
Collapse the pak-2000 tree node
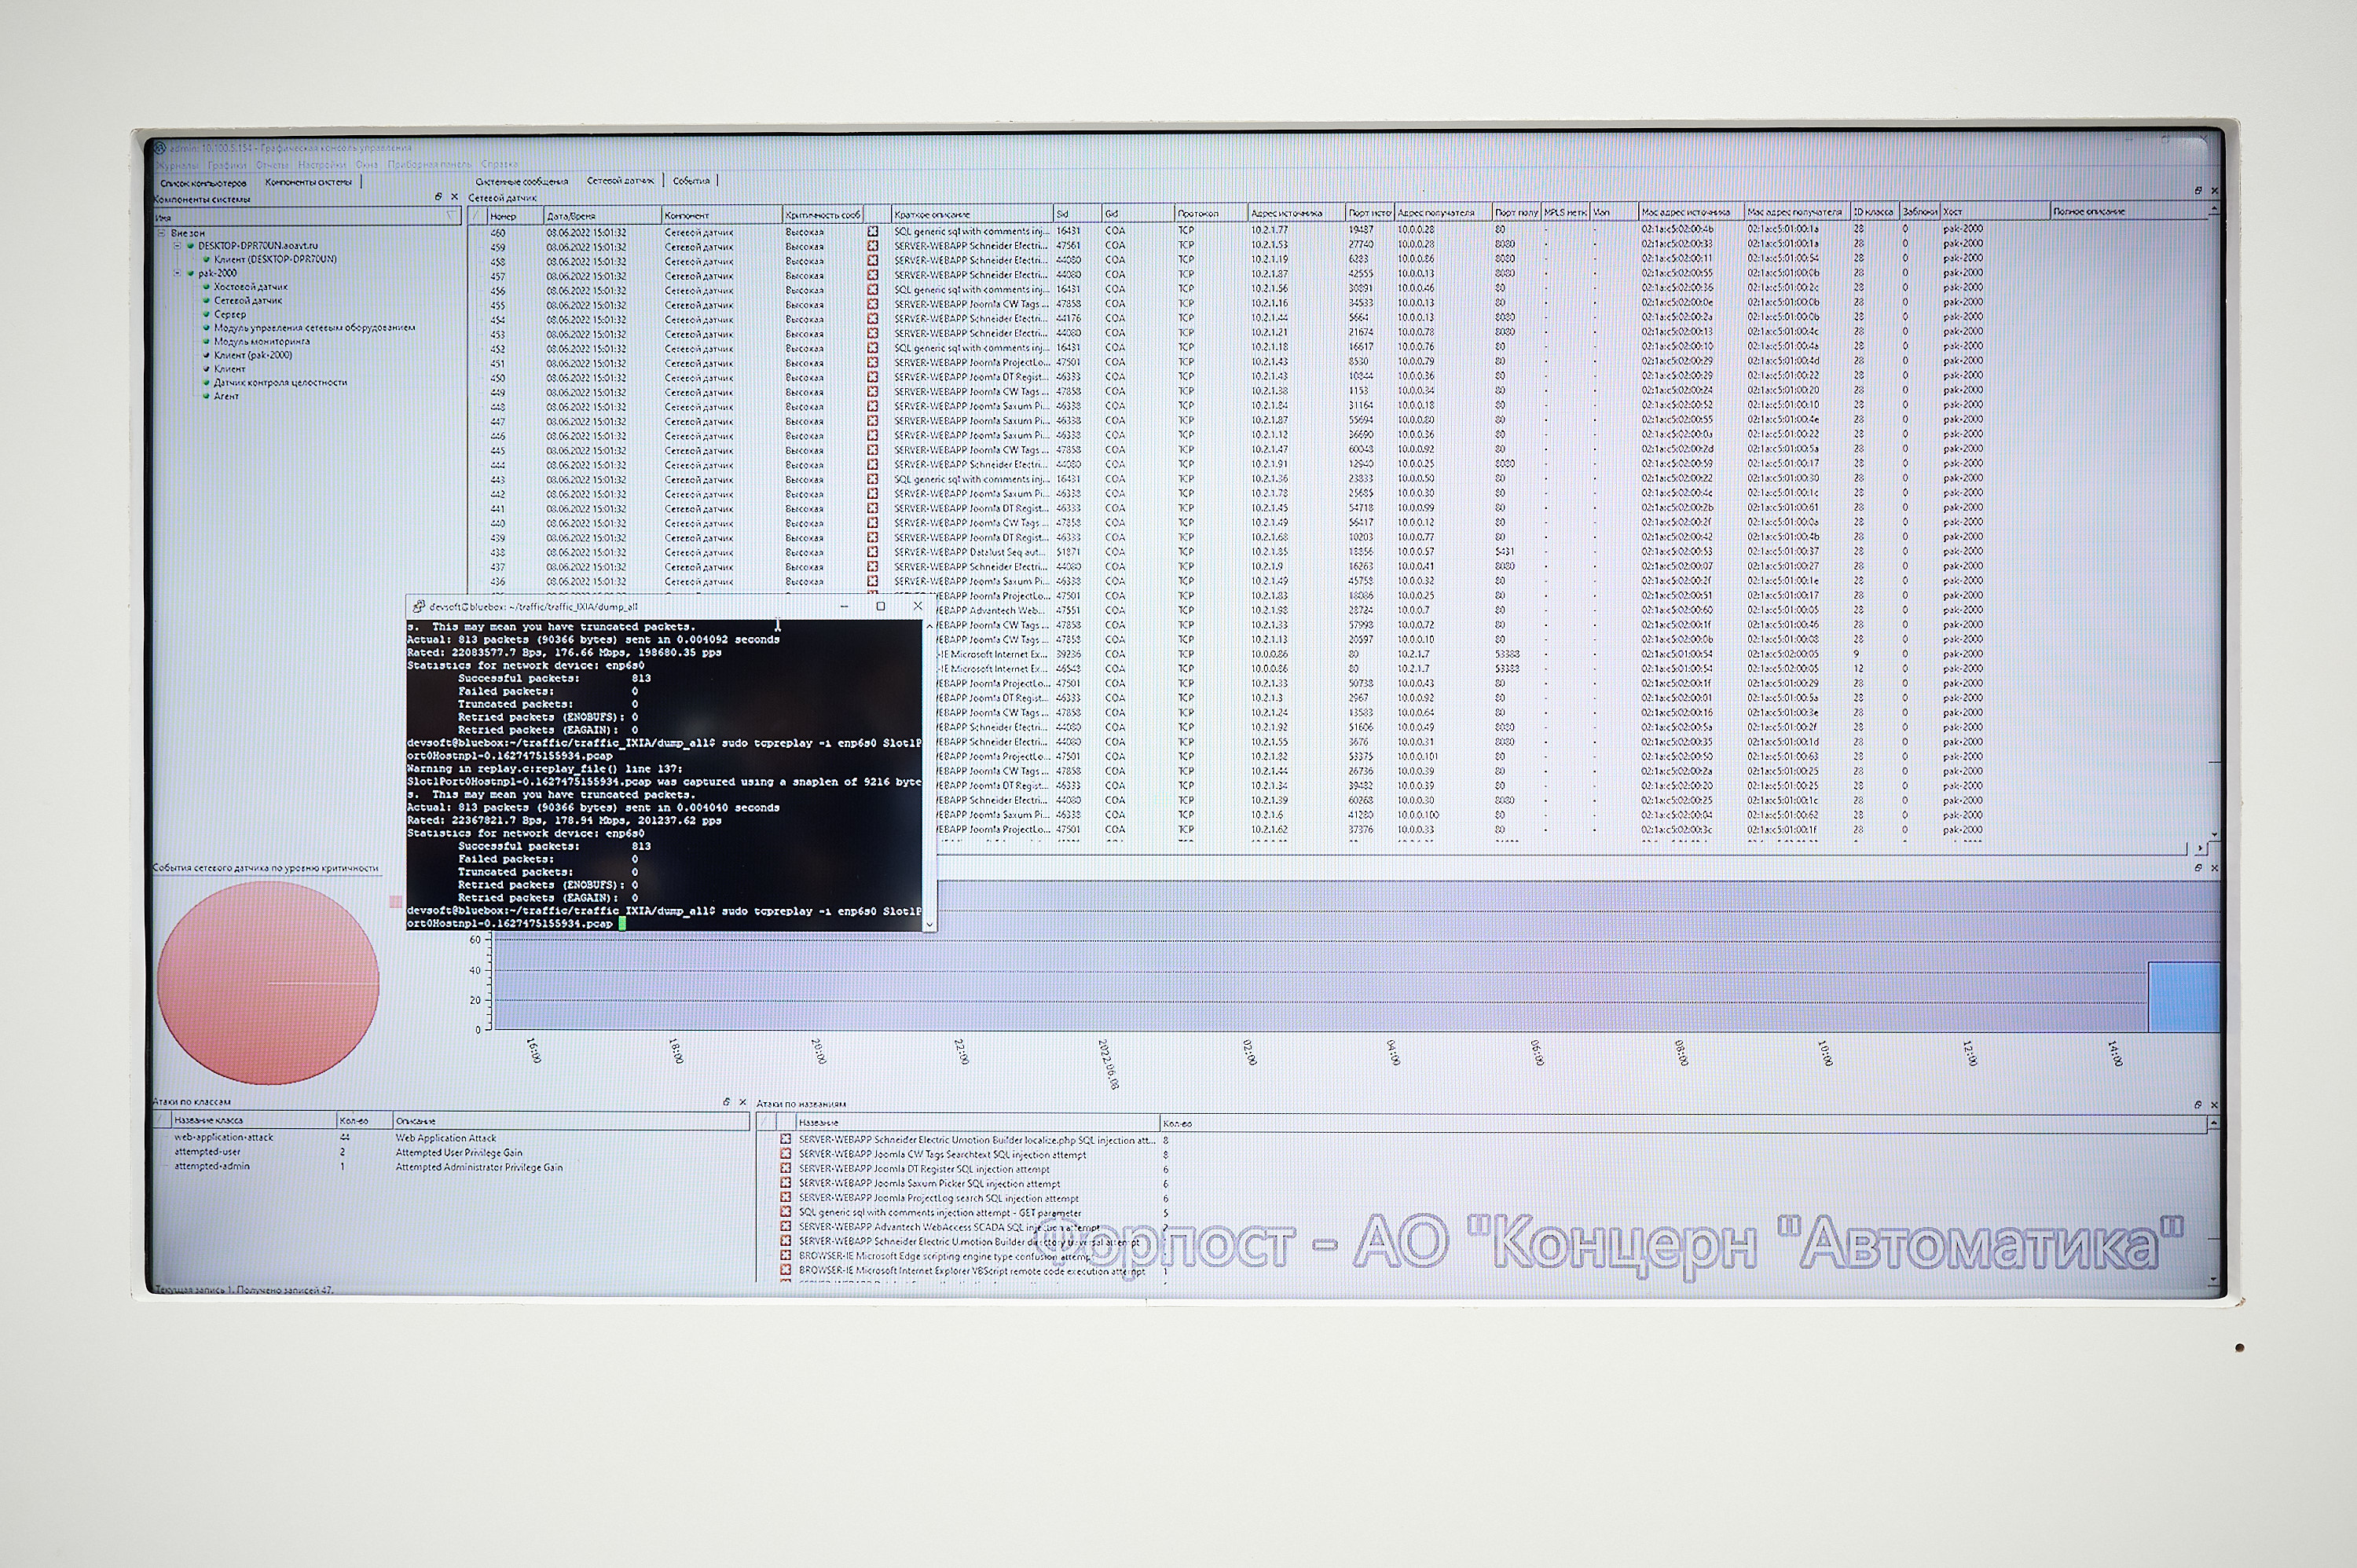pos(177,273)
